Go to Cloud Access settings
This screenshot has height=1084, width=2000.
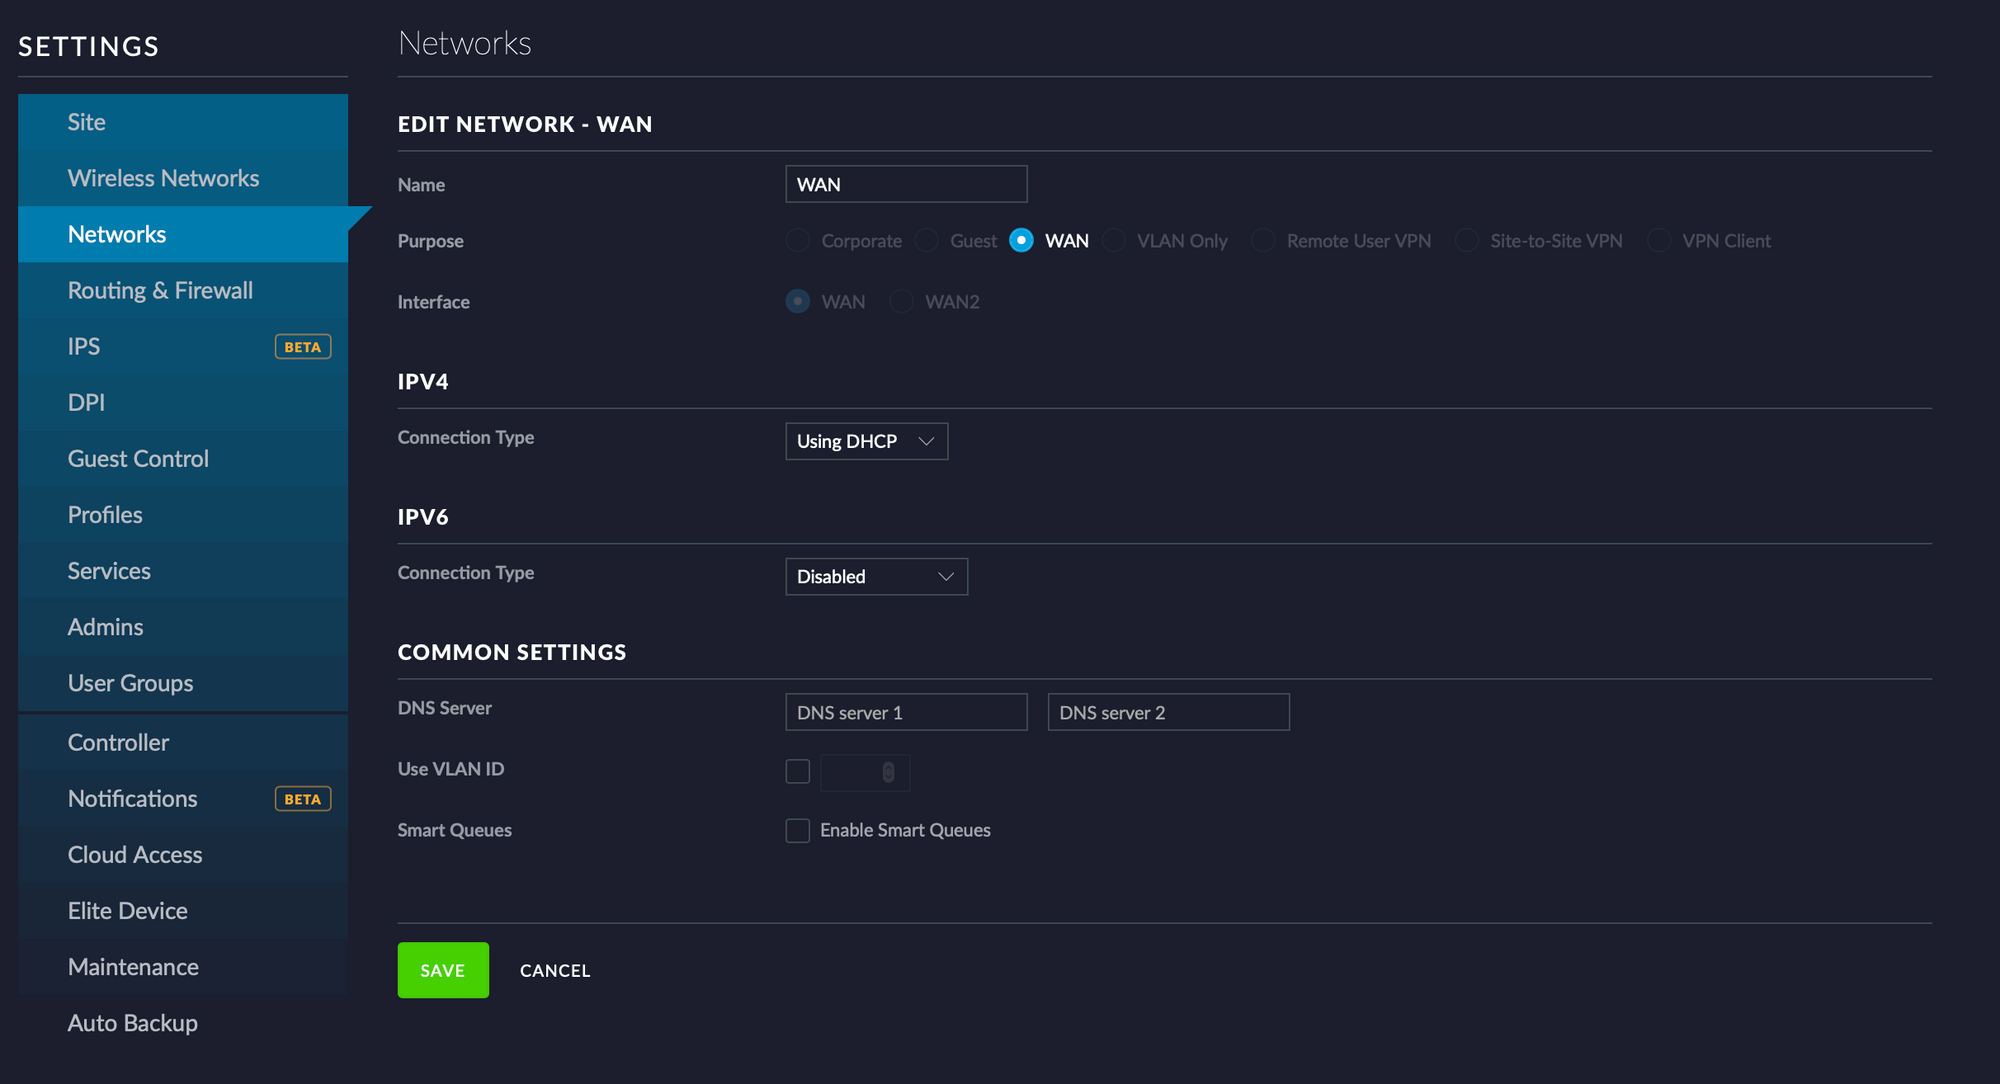click(183, 854)
